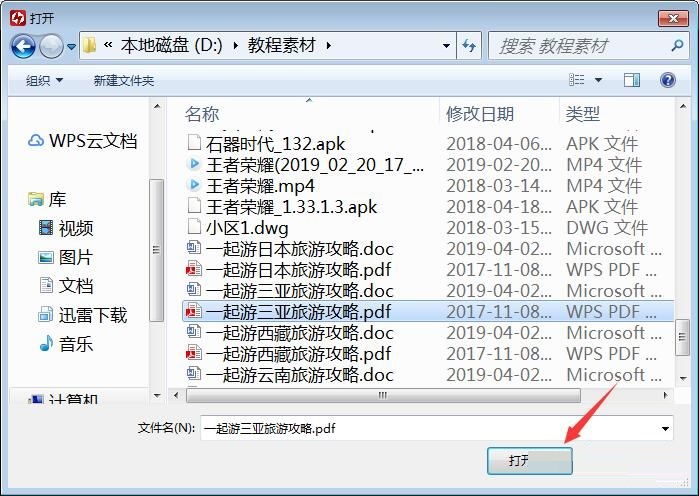Viewport: 699px width, 496px height.
Task: Click file list scroll-up arrow
Action: (x=683, y=107)
